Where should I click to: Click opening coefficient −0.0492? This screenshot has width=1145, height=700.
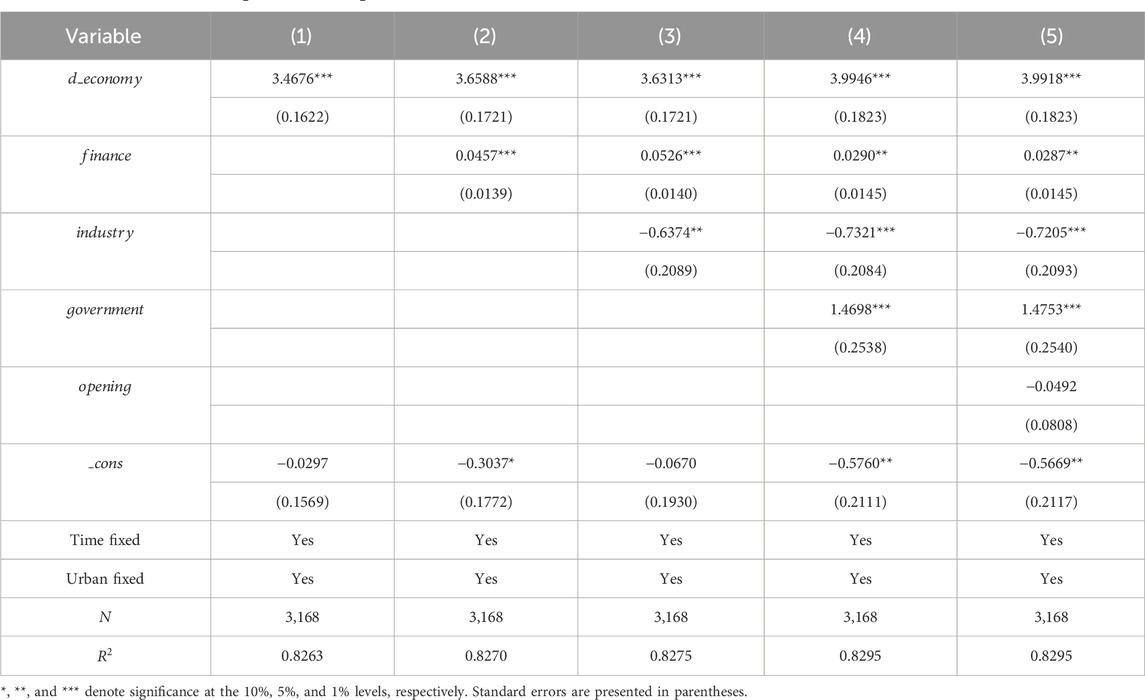click(1050, 387)
